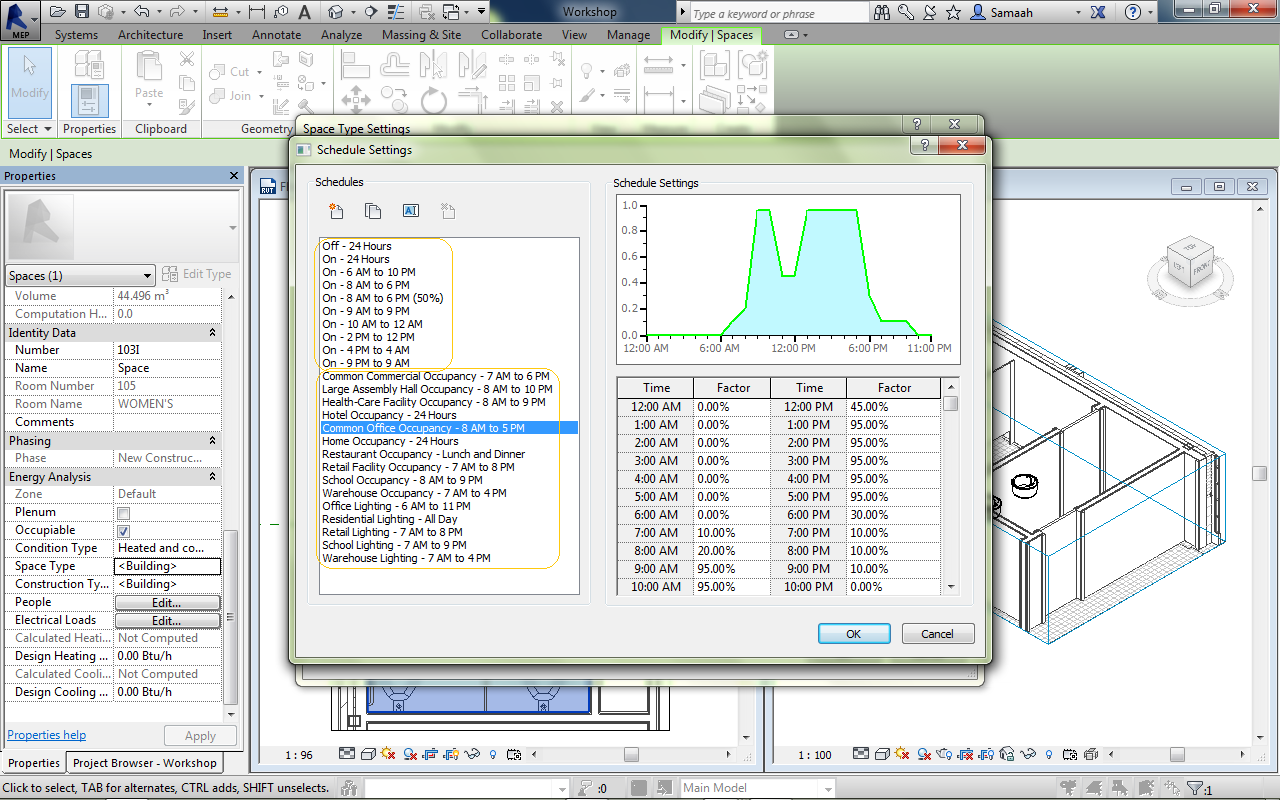Open the Collaborate ribbon tab
Image resolution: width=1280 pixels, height=800 pixels.
pos(513,35)
